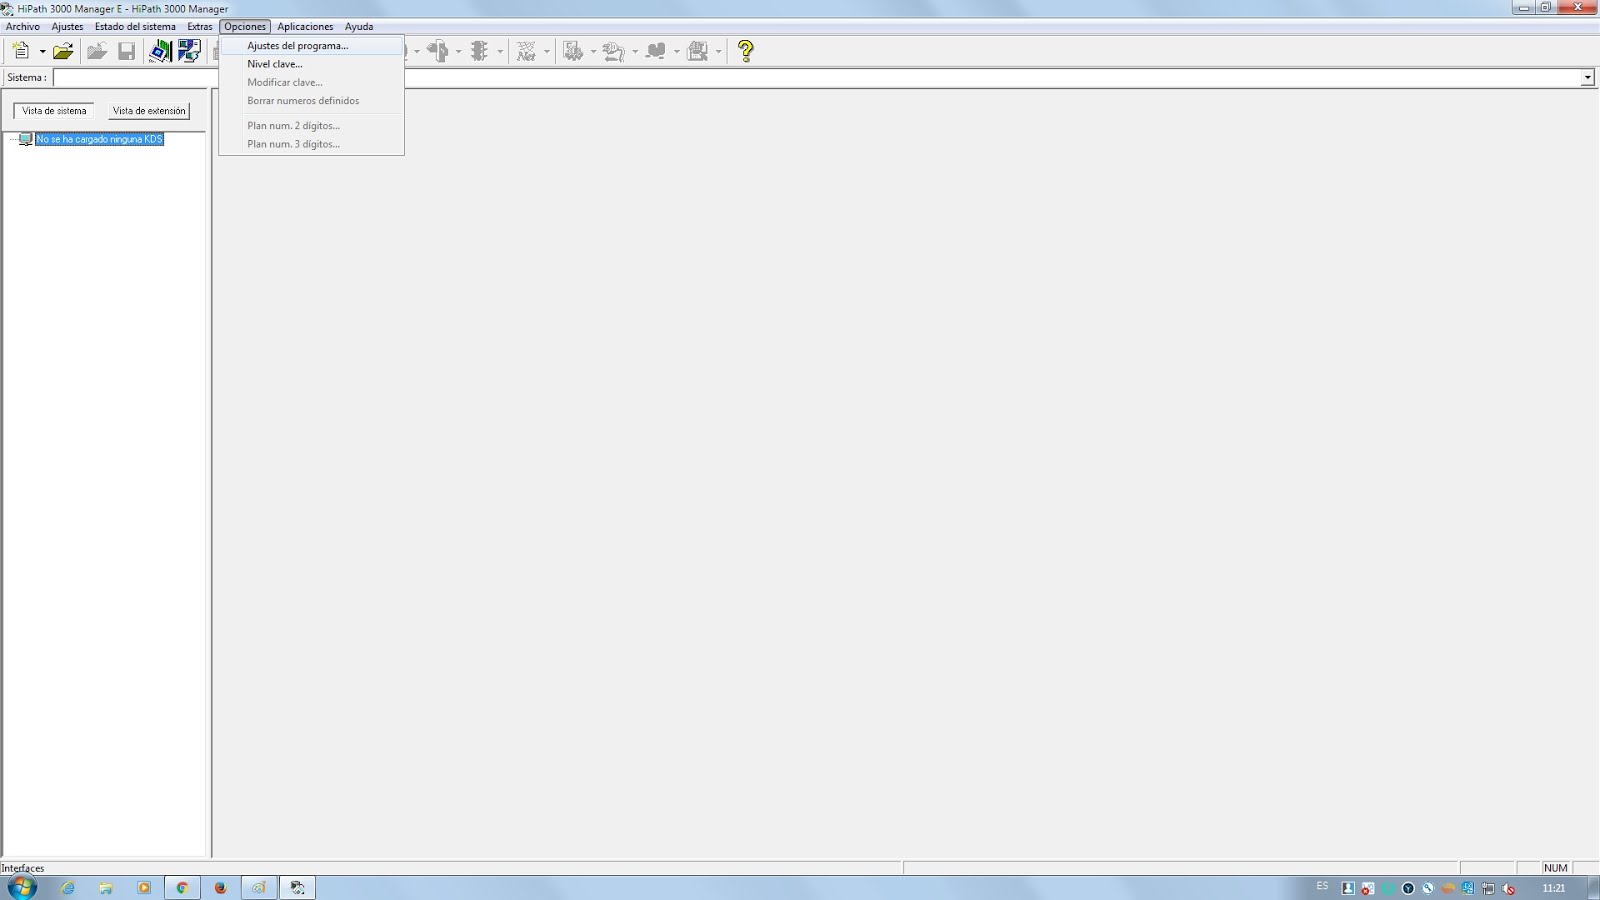Click the HiPath application icon in the title bar
The width and height of the screenshot is (1600, 900).
click(8, 8)
